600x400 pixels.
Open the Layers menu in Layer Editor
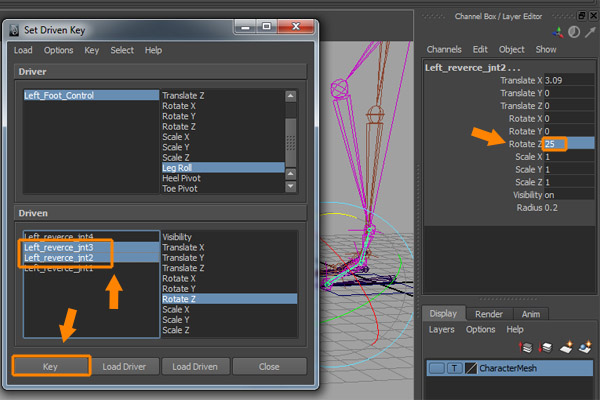(x=442, y=329)
